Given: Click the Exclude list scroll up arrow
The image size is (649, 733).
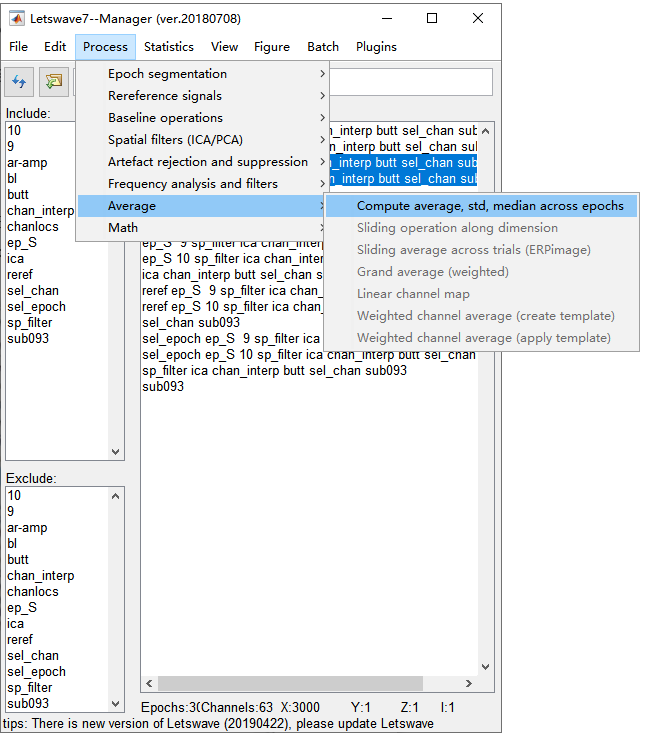Looking at the screenshot, I should coord(115,496).
